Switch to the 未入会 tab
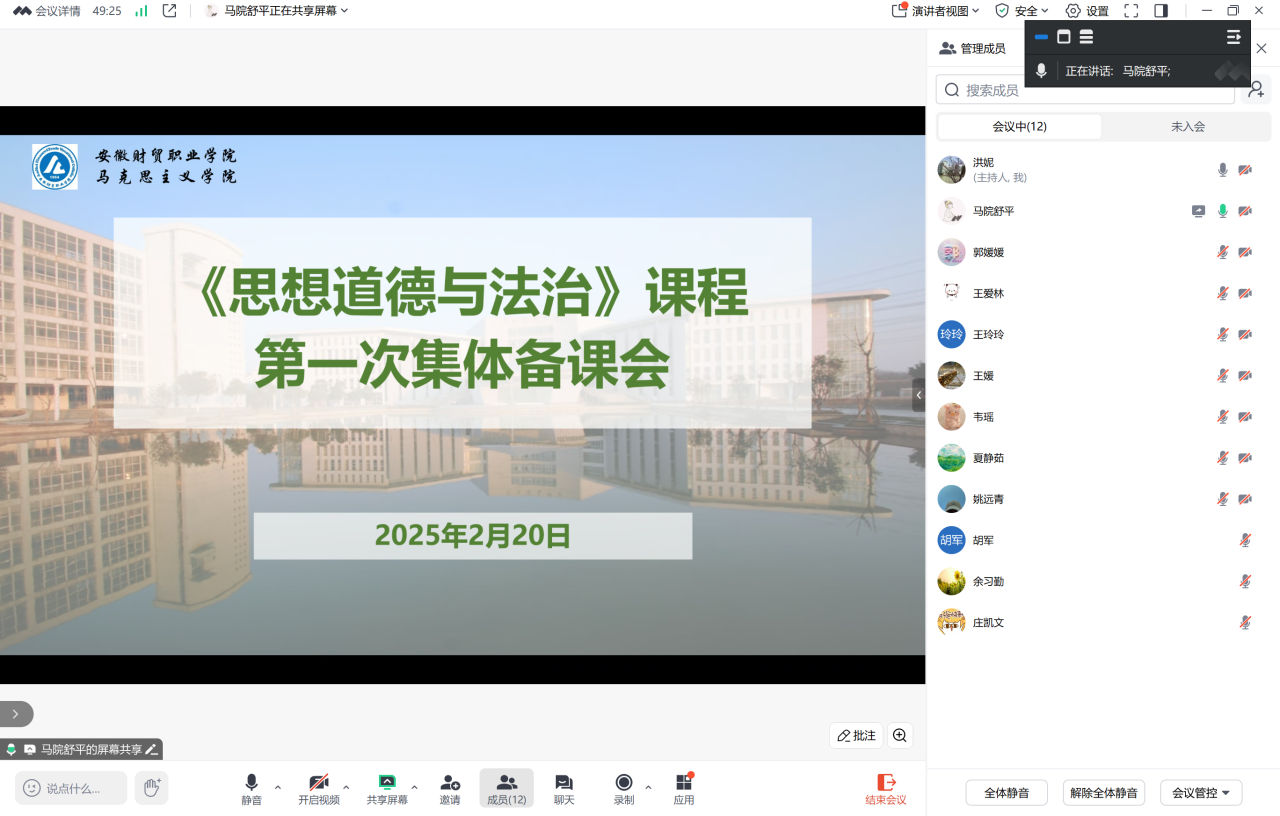The image size is (1280, 816). [x=1188, y=127]
